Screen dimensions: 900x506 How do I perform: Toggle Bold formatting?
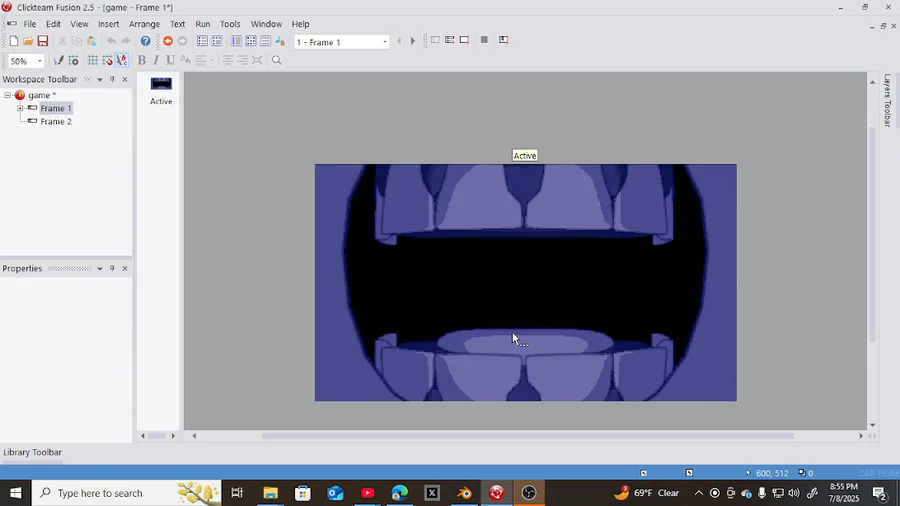(x=141, y=60)
